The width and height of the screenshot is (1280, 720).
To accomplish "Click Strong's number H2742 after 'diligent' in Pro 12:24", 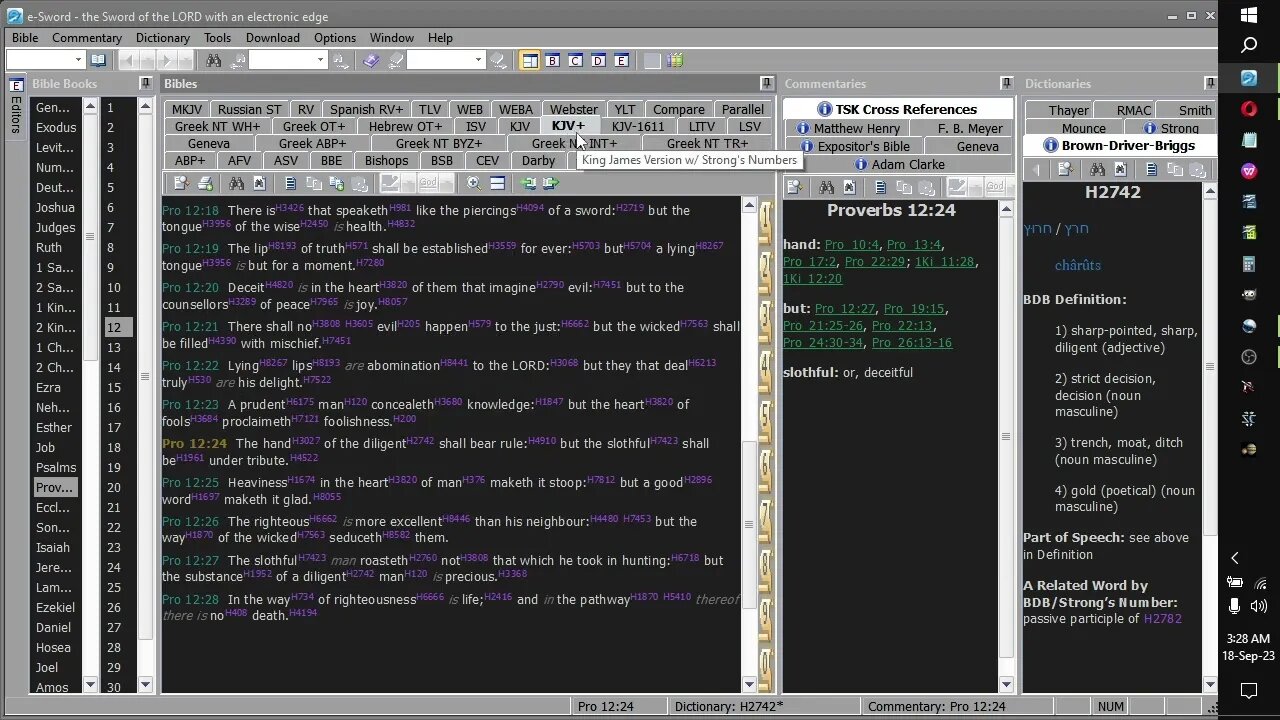I will tap(421, 441).
